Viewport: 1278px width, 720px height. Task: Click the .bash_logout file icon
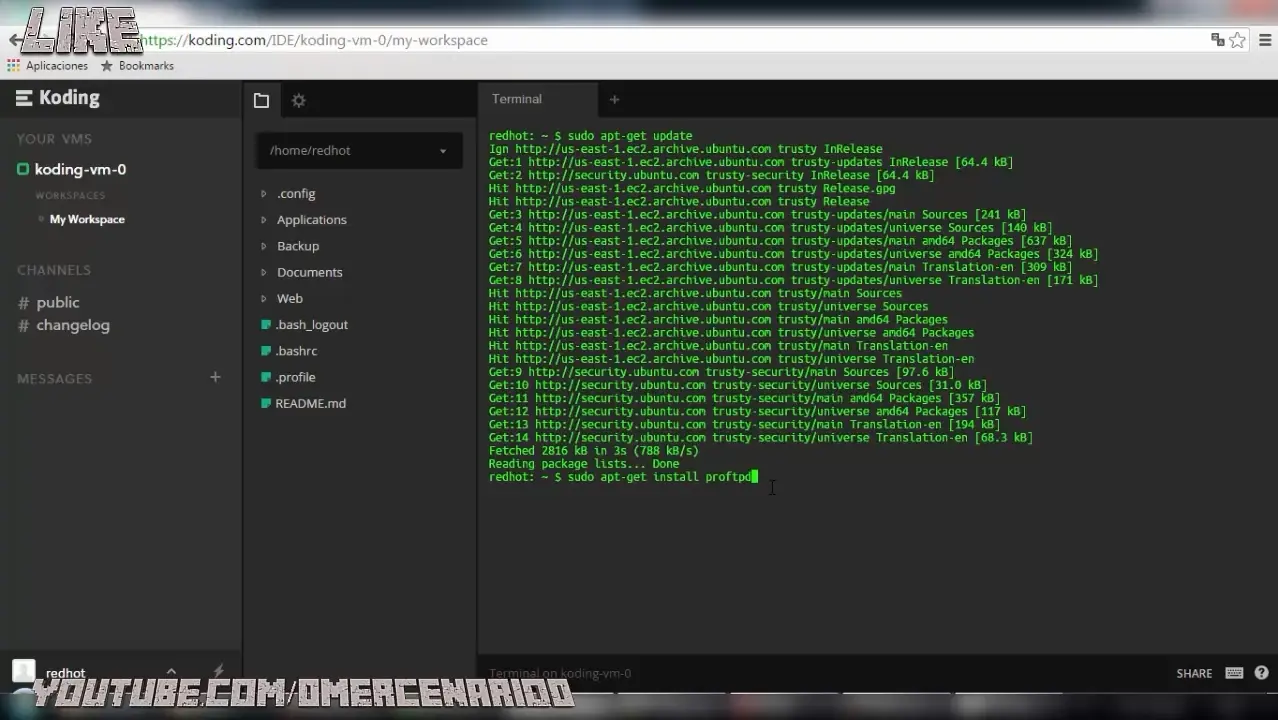click(266, 324)
